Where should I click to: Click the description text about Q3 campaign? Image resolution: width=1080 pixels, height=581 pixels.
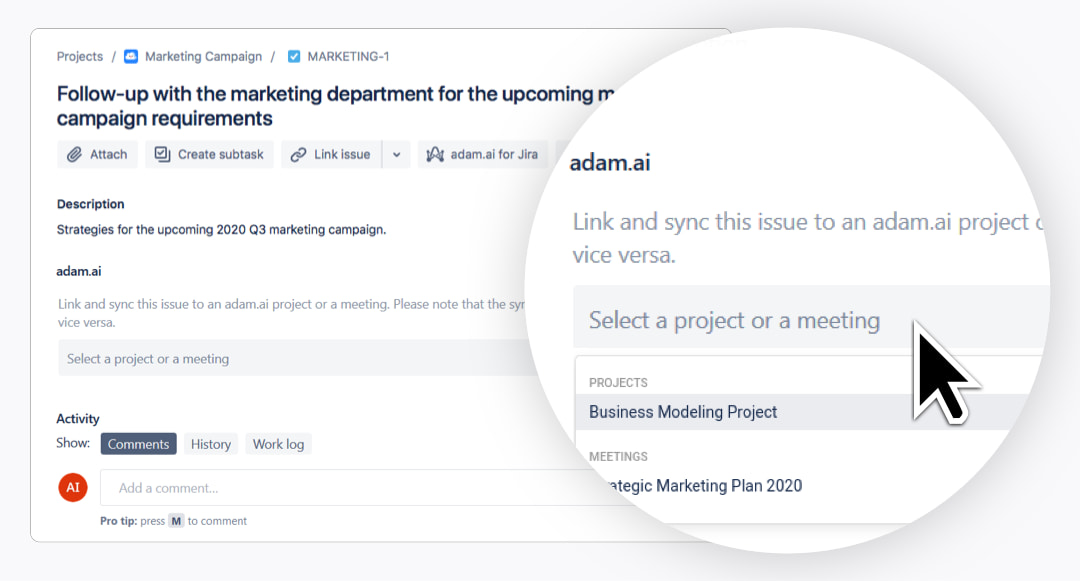221,229
